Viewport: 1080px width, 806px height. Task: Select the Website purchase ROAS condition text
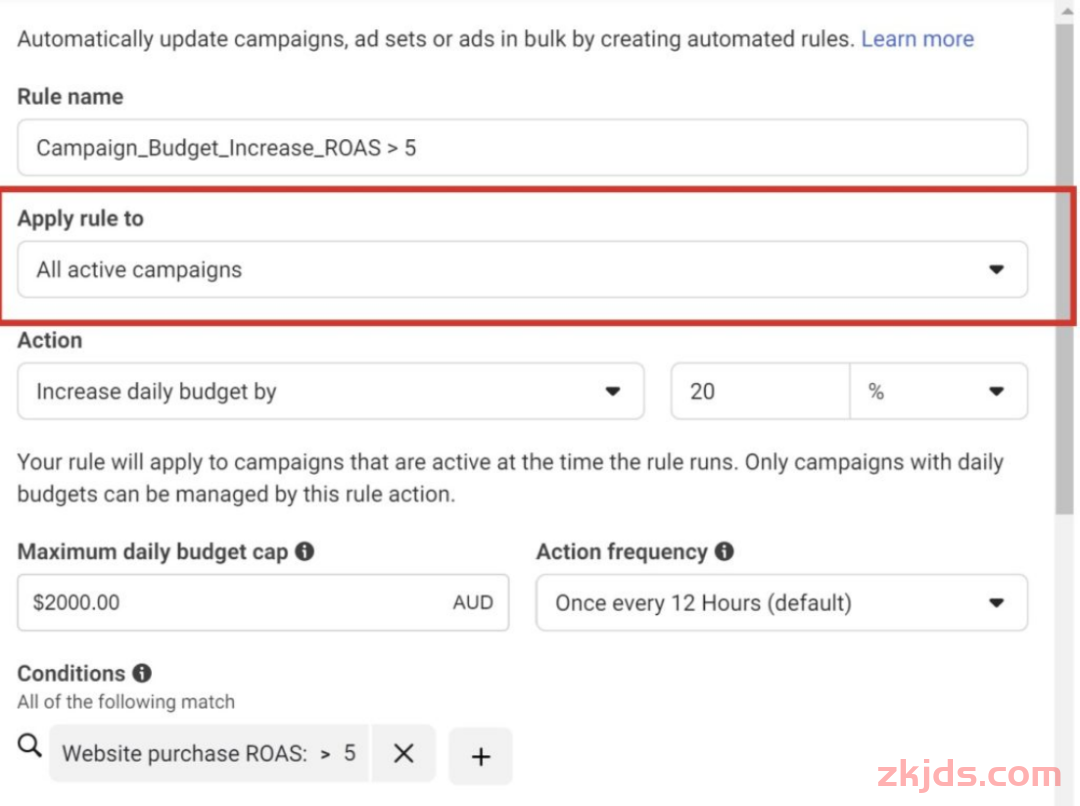(x=185, y=754)
